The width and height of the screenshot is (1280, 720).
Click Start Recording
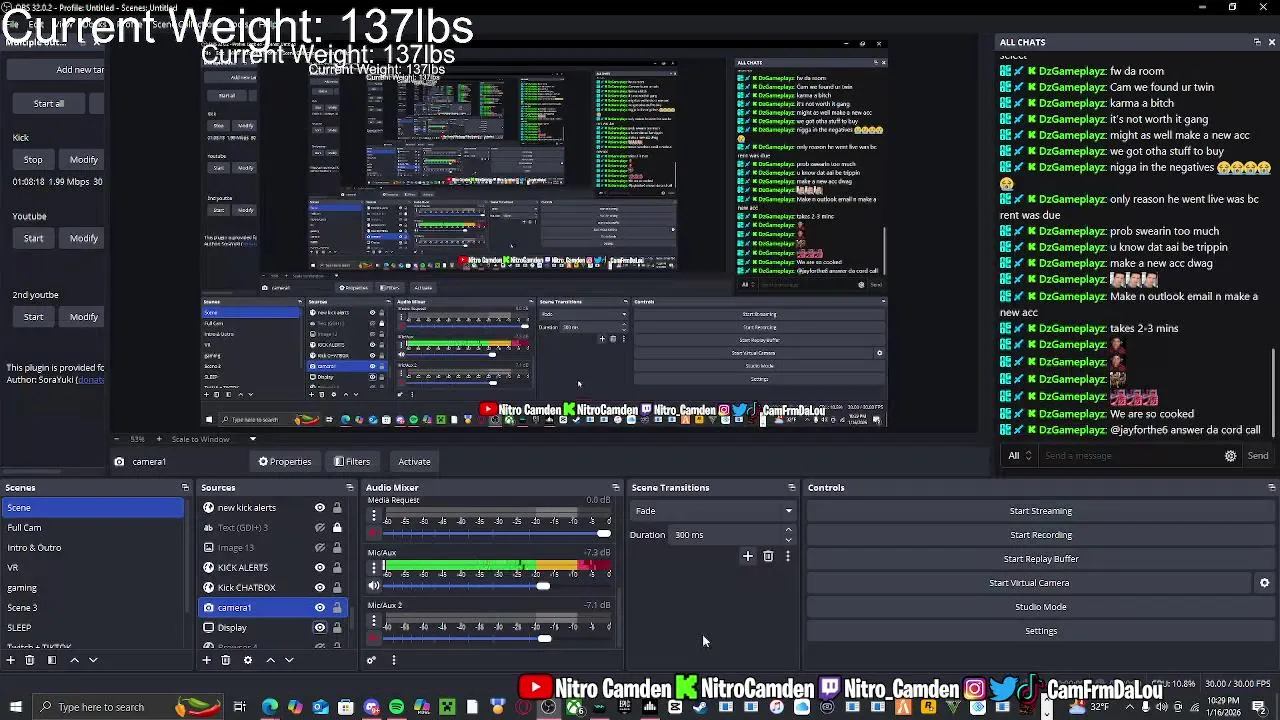[1040, 535]
